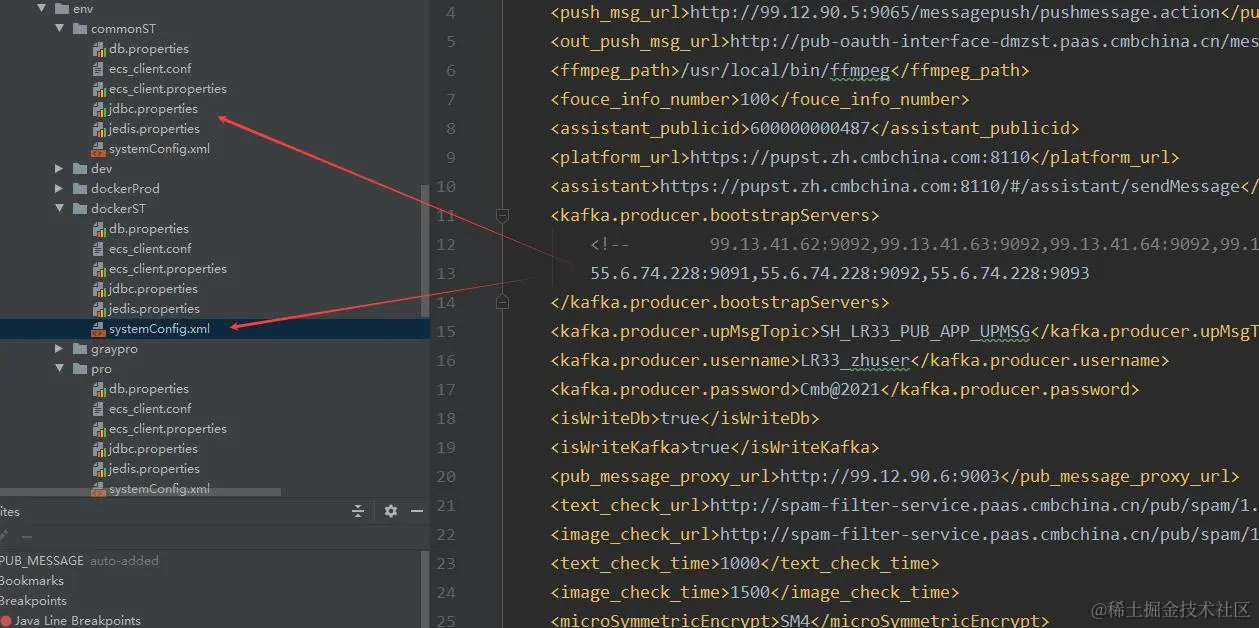Click line number 4 in the gutter
This screenshot has height=628, width=1259.
[x=450, y=13]
